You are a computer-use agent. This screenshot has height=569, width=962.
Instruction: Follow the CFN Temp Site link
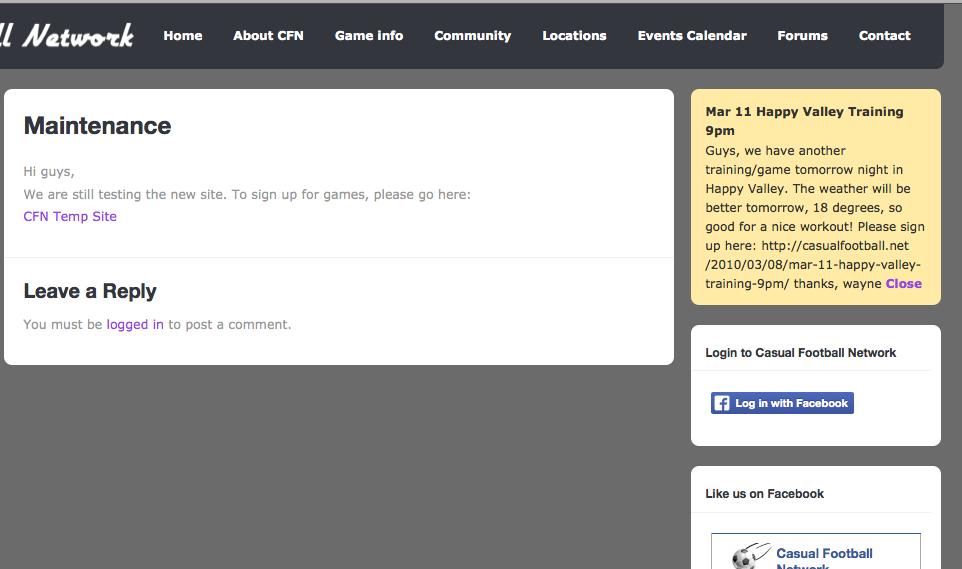(70, 216)
